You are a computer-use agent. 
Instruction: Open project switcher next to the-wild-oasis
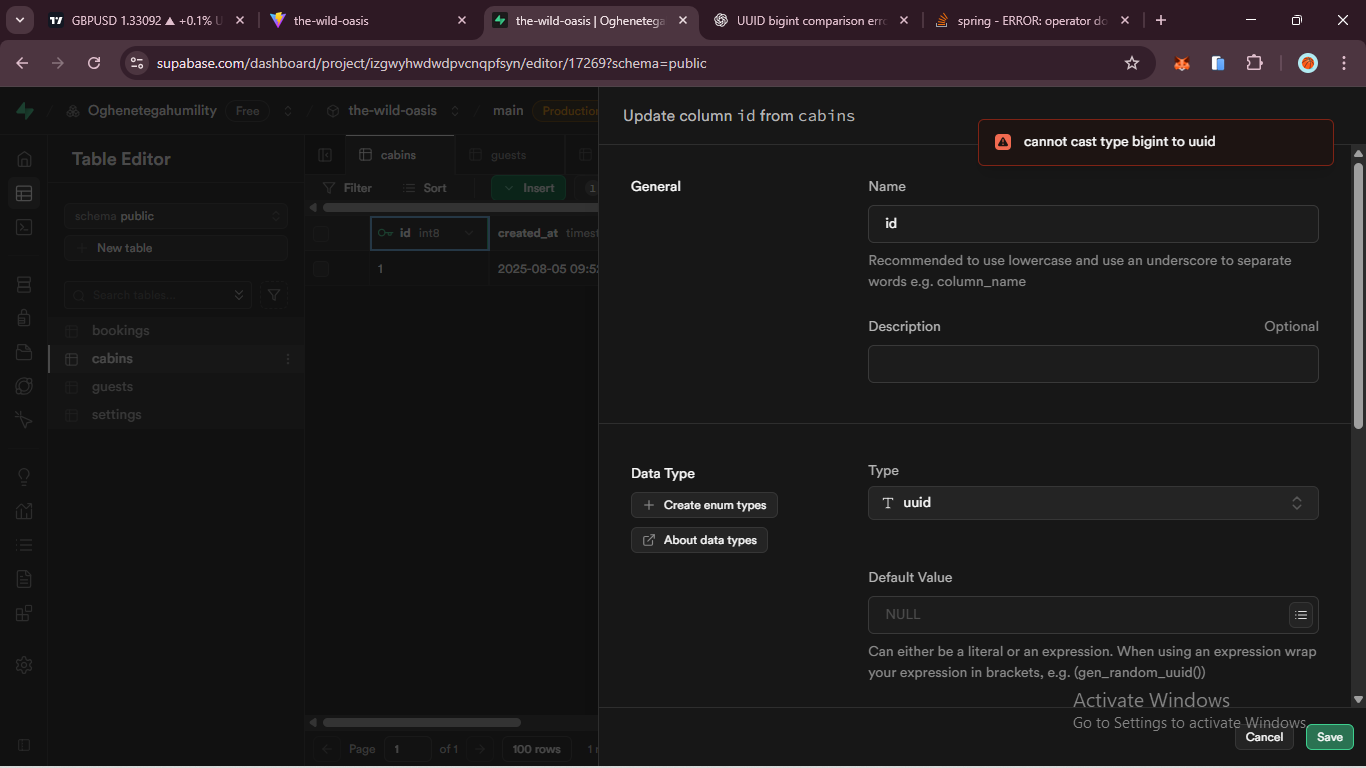455,111
